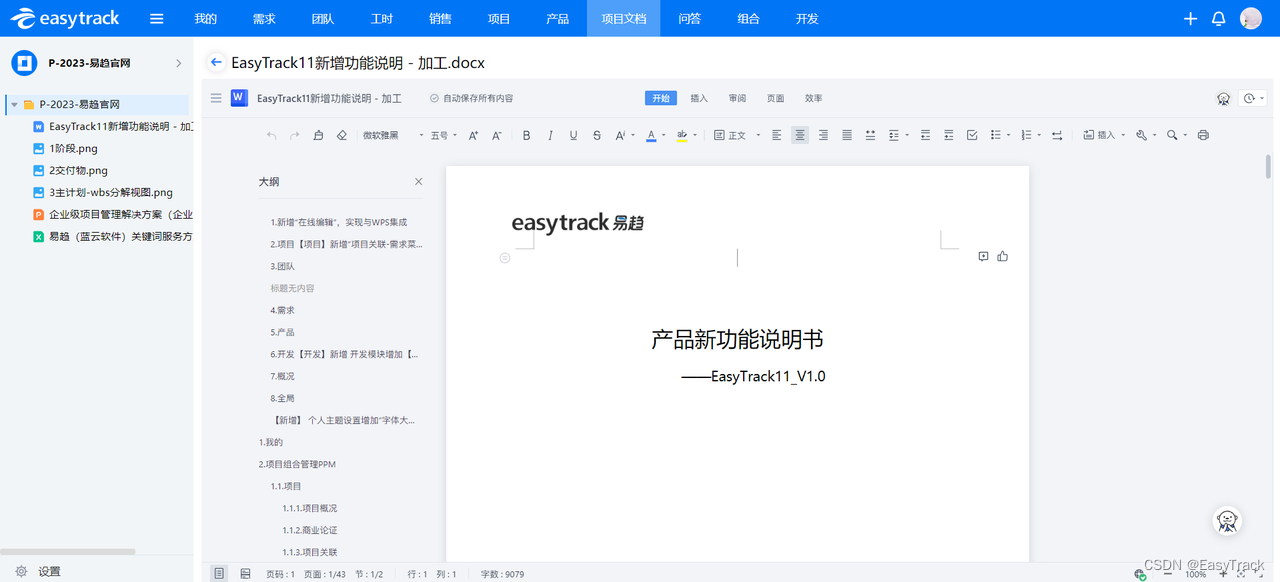Click the text direction icon after numbering
Screen dimensions: 1280x582
[1057, 135]
